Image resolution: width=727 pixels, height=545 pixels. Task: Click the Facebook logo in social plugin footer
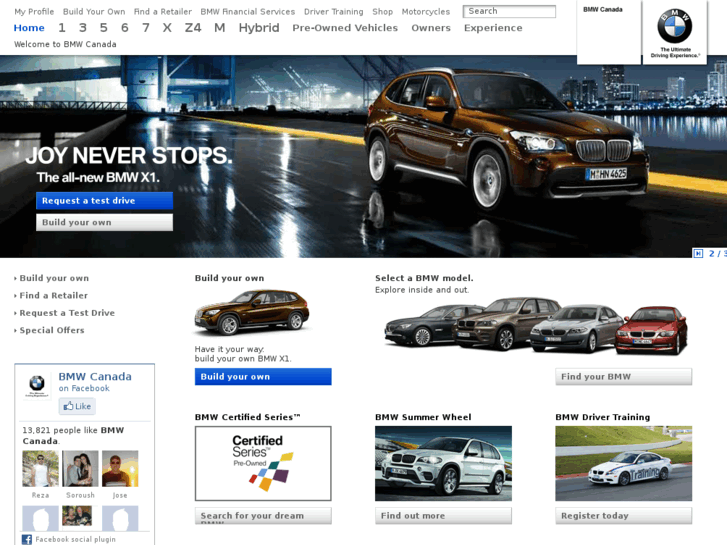pos(27,539)
